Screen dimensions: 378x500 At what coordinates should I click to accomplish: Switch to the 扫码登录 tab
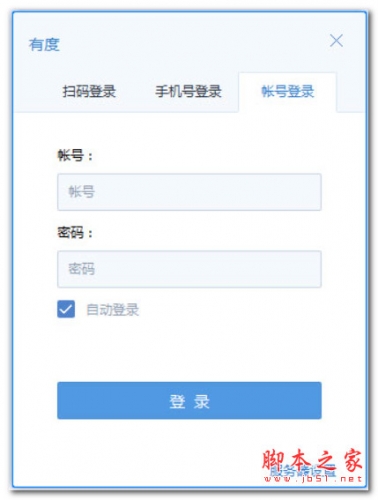click(89, 91)
